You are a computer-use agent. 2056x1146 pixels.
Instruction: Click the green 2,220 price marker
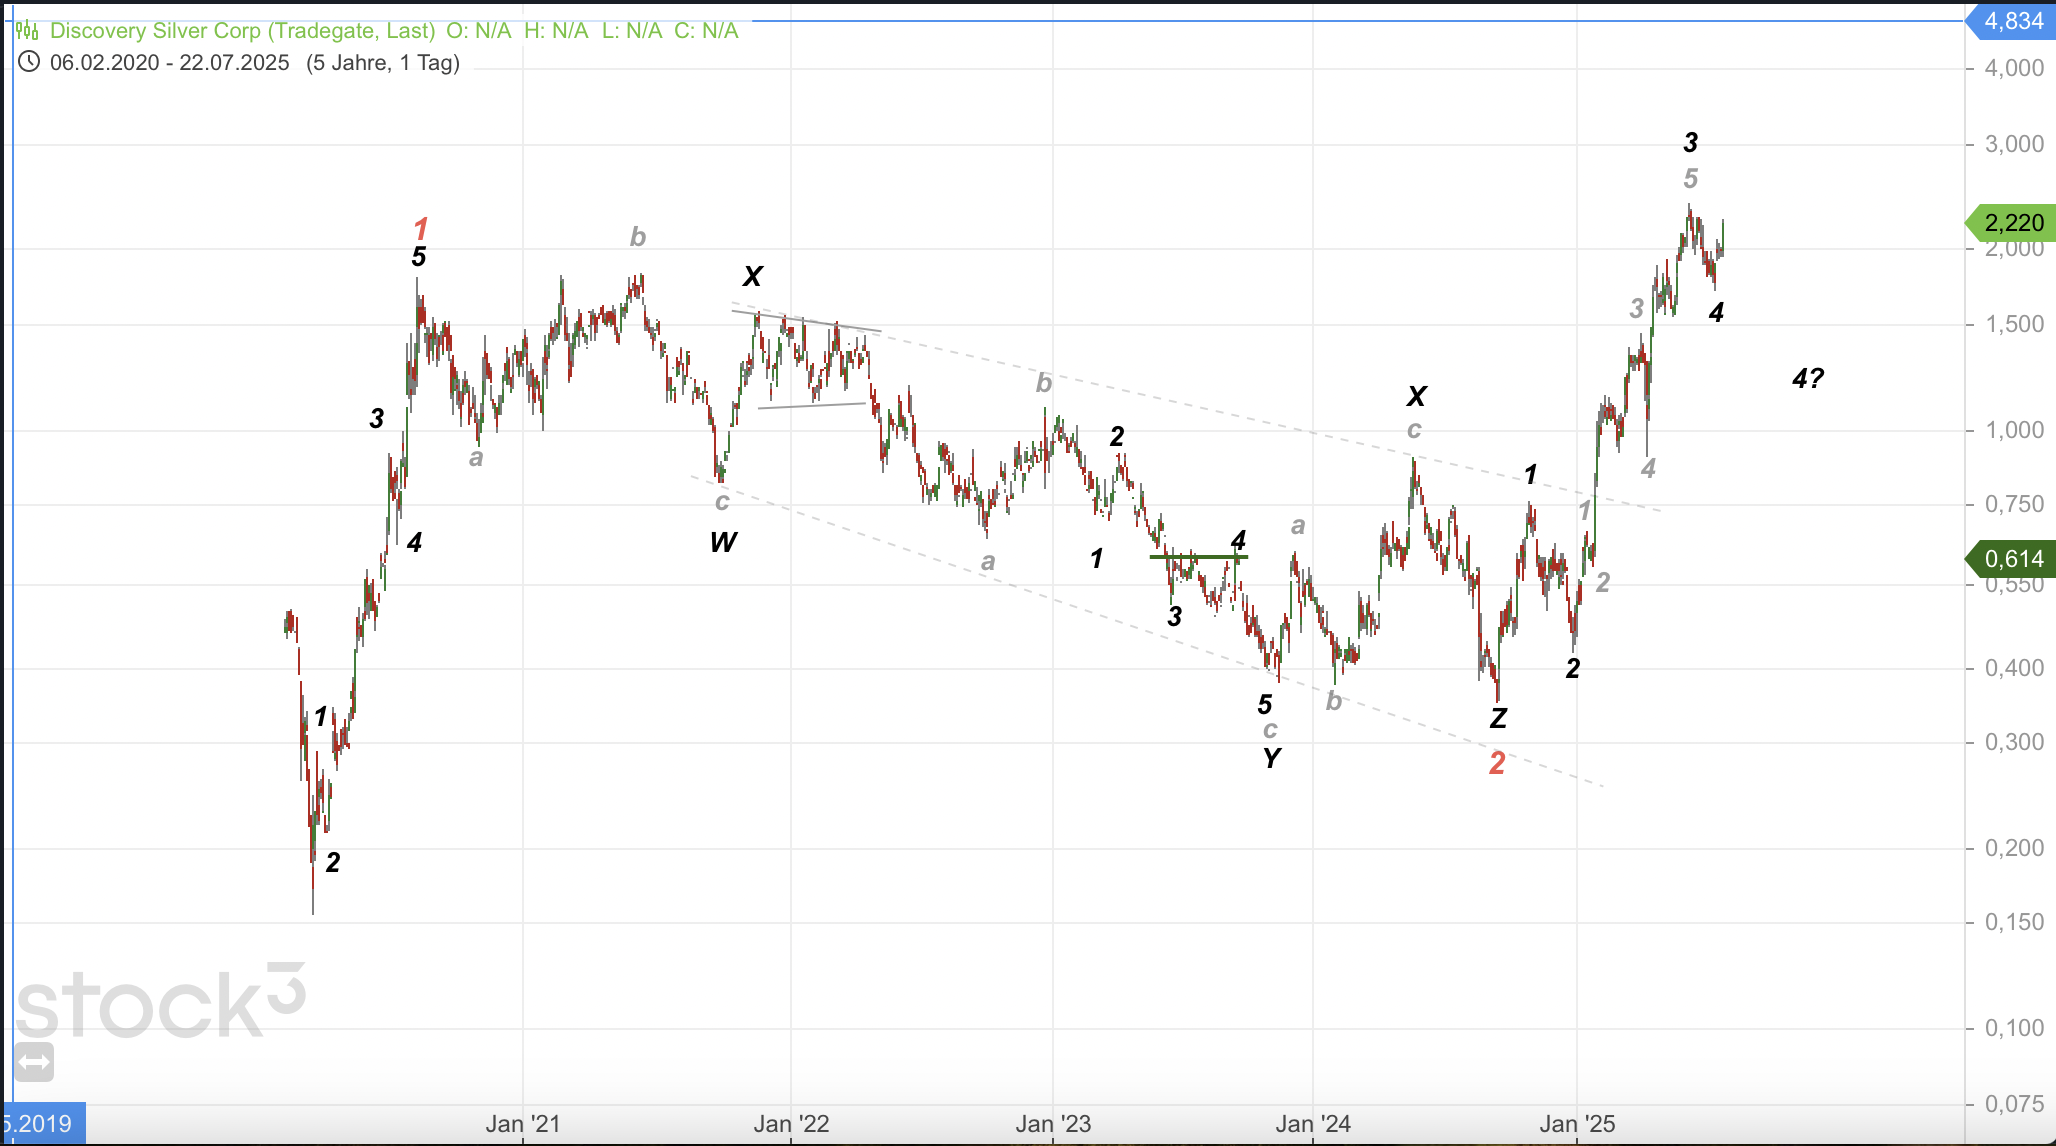tap(2013, 223)
